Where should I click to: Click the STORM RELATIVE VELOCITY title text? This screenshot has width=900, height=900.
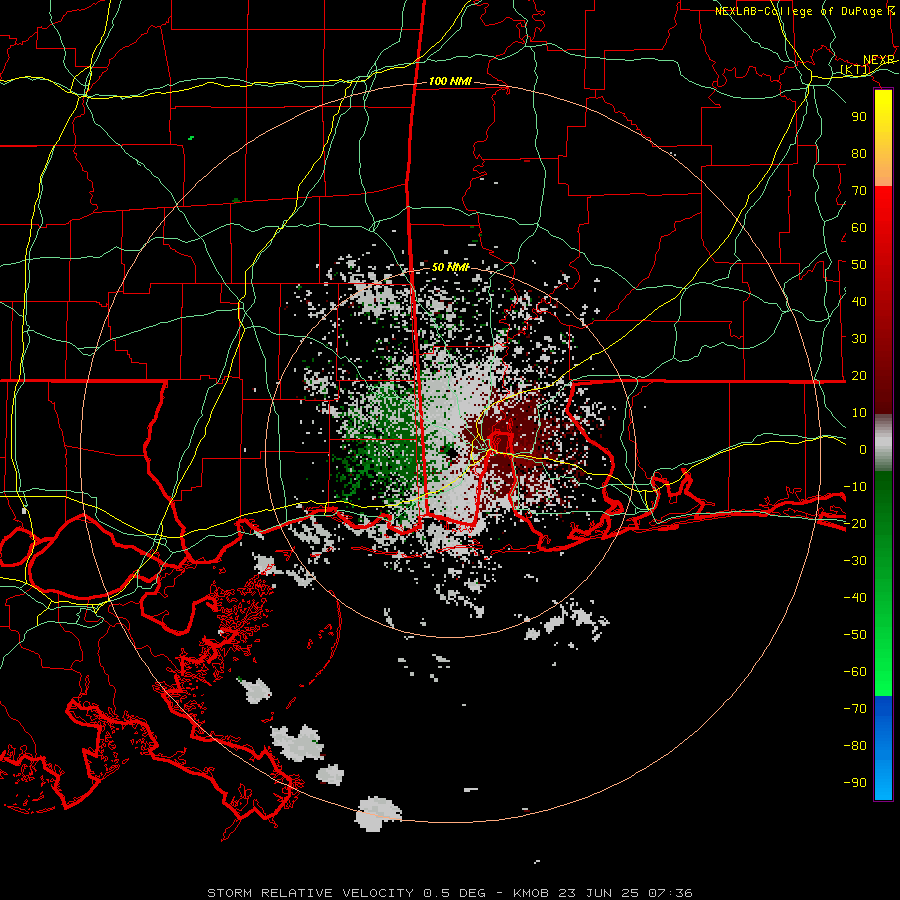pyautogui.click(x=310, y=893)
